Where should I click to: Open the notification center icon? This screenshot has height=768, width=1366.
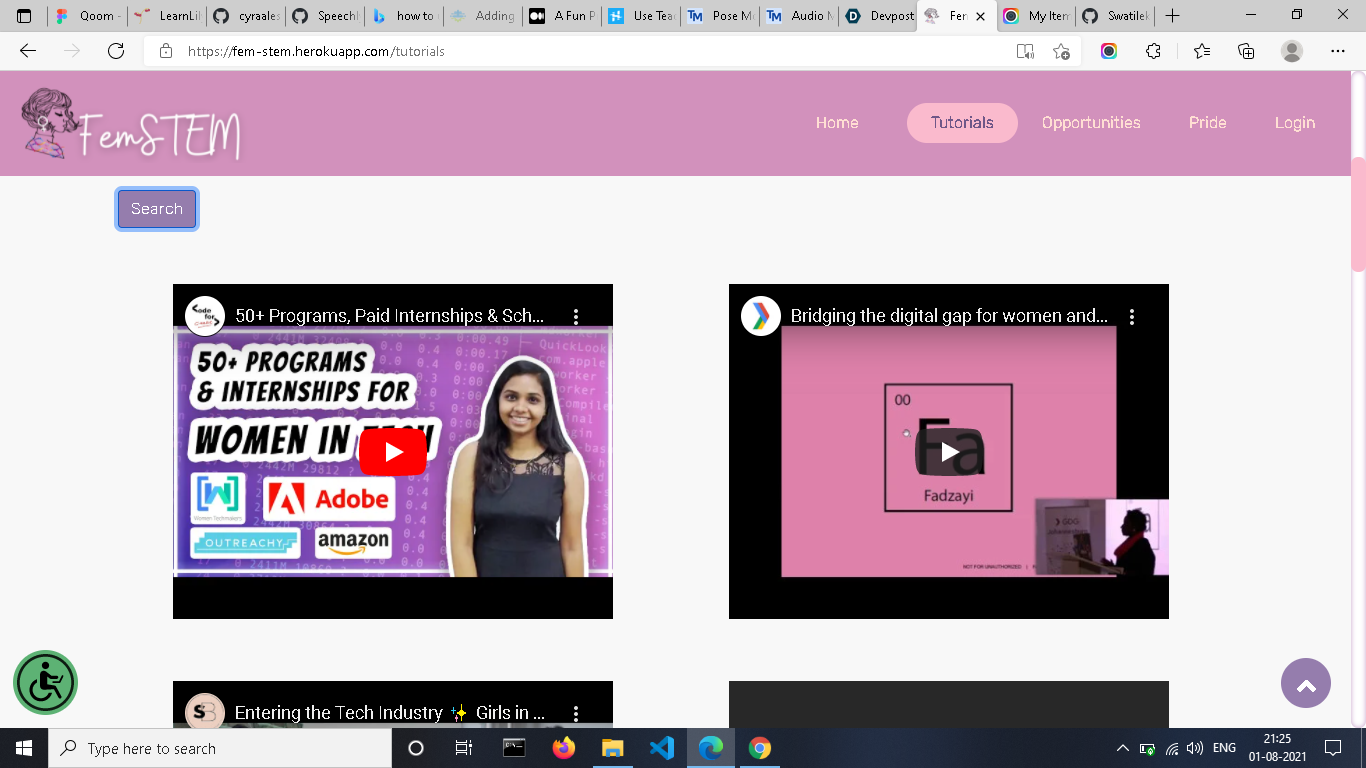(1332, 748)
